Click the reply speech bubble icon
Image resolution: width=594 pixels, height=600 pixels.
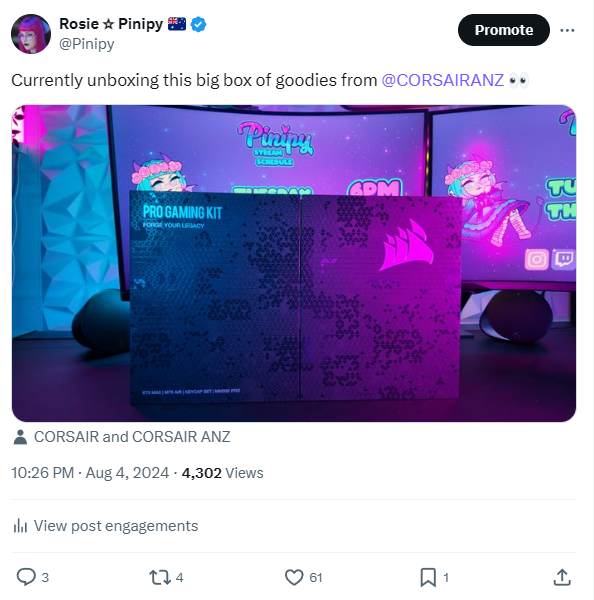click(26, 577)
